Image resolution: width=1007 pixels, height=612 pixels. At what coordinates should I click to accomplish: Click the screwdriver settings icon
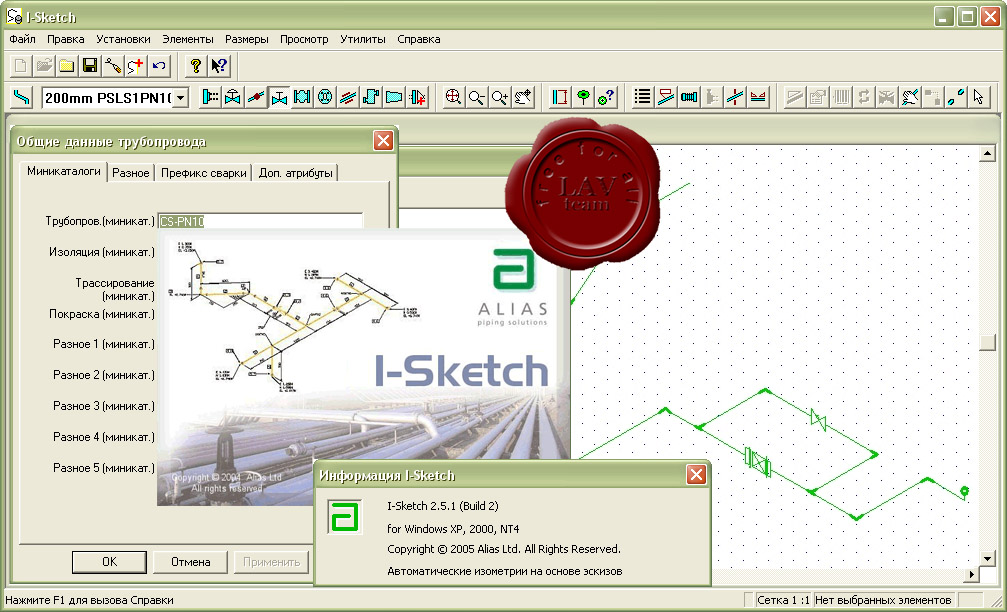coord(113,66)
